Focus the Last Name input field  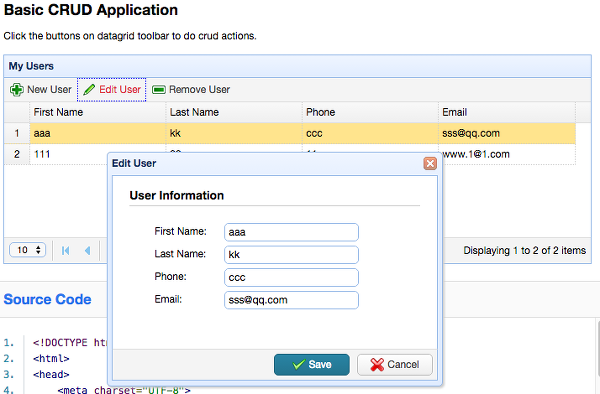pyautogui.click(x=291, y=255)
